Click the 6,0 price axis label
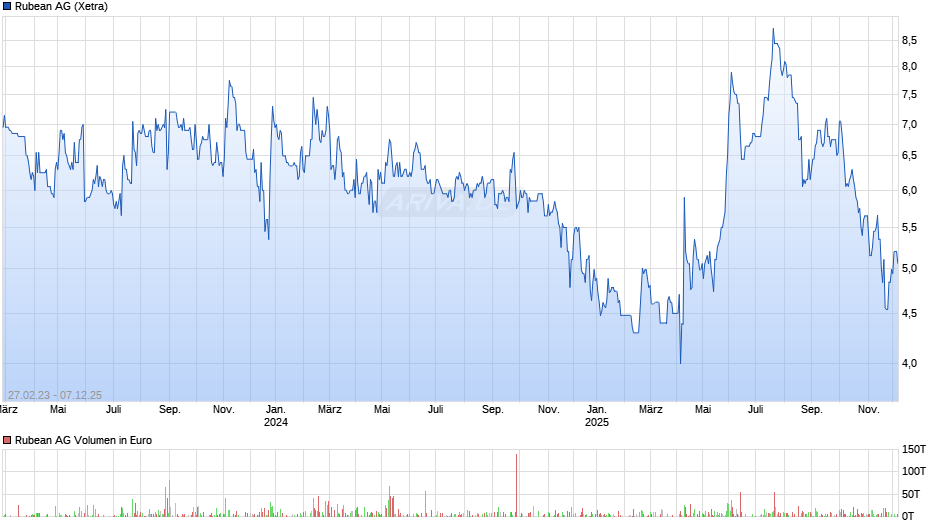The width and height of the screenshot is (940, 526). [x=909, y=191]
